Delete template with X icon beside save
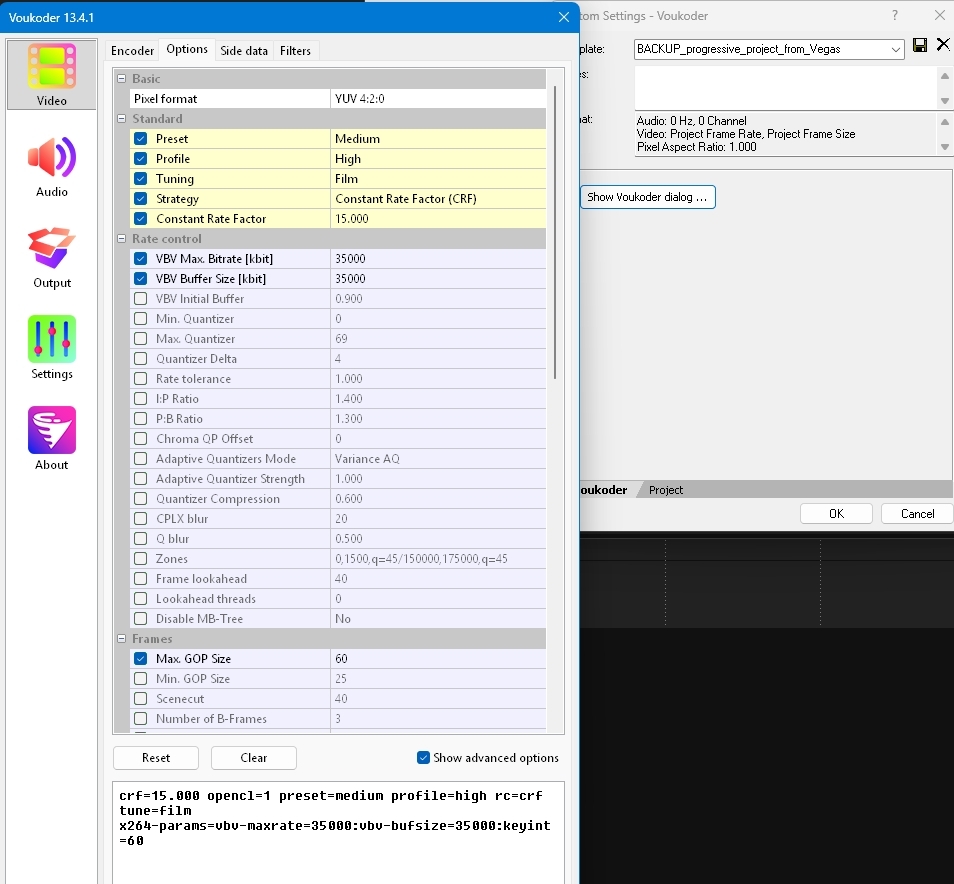Image resolution: width=954 pixels, height=884 pixels. 943,44
